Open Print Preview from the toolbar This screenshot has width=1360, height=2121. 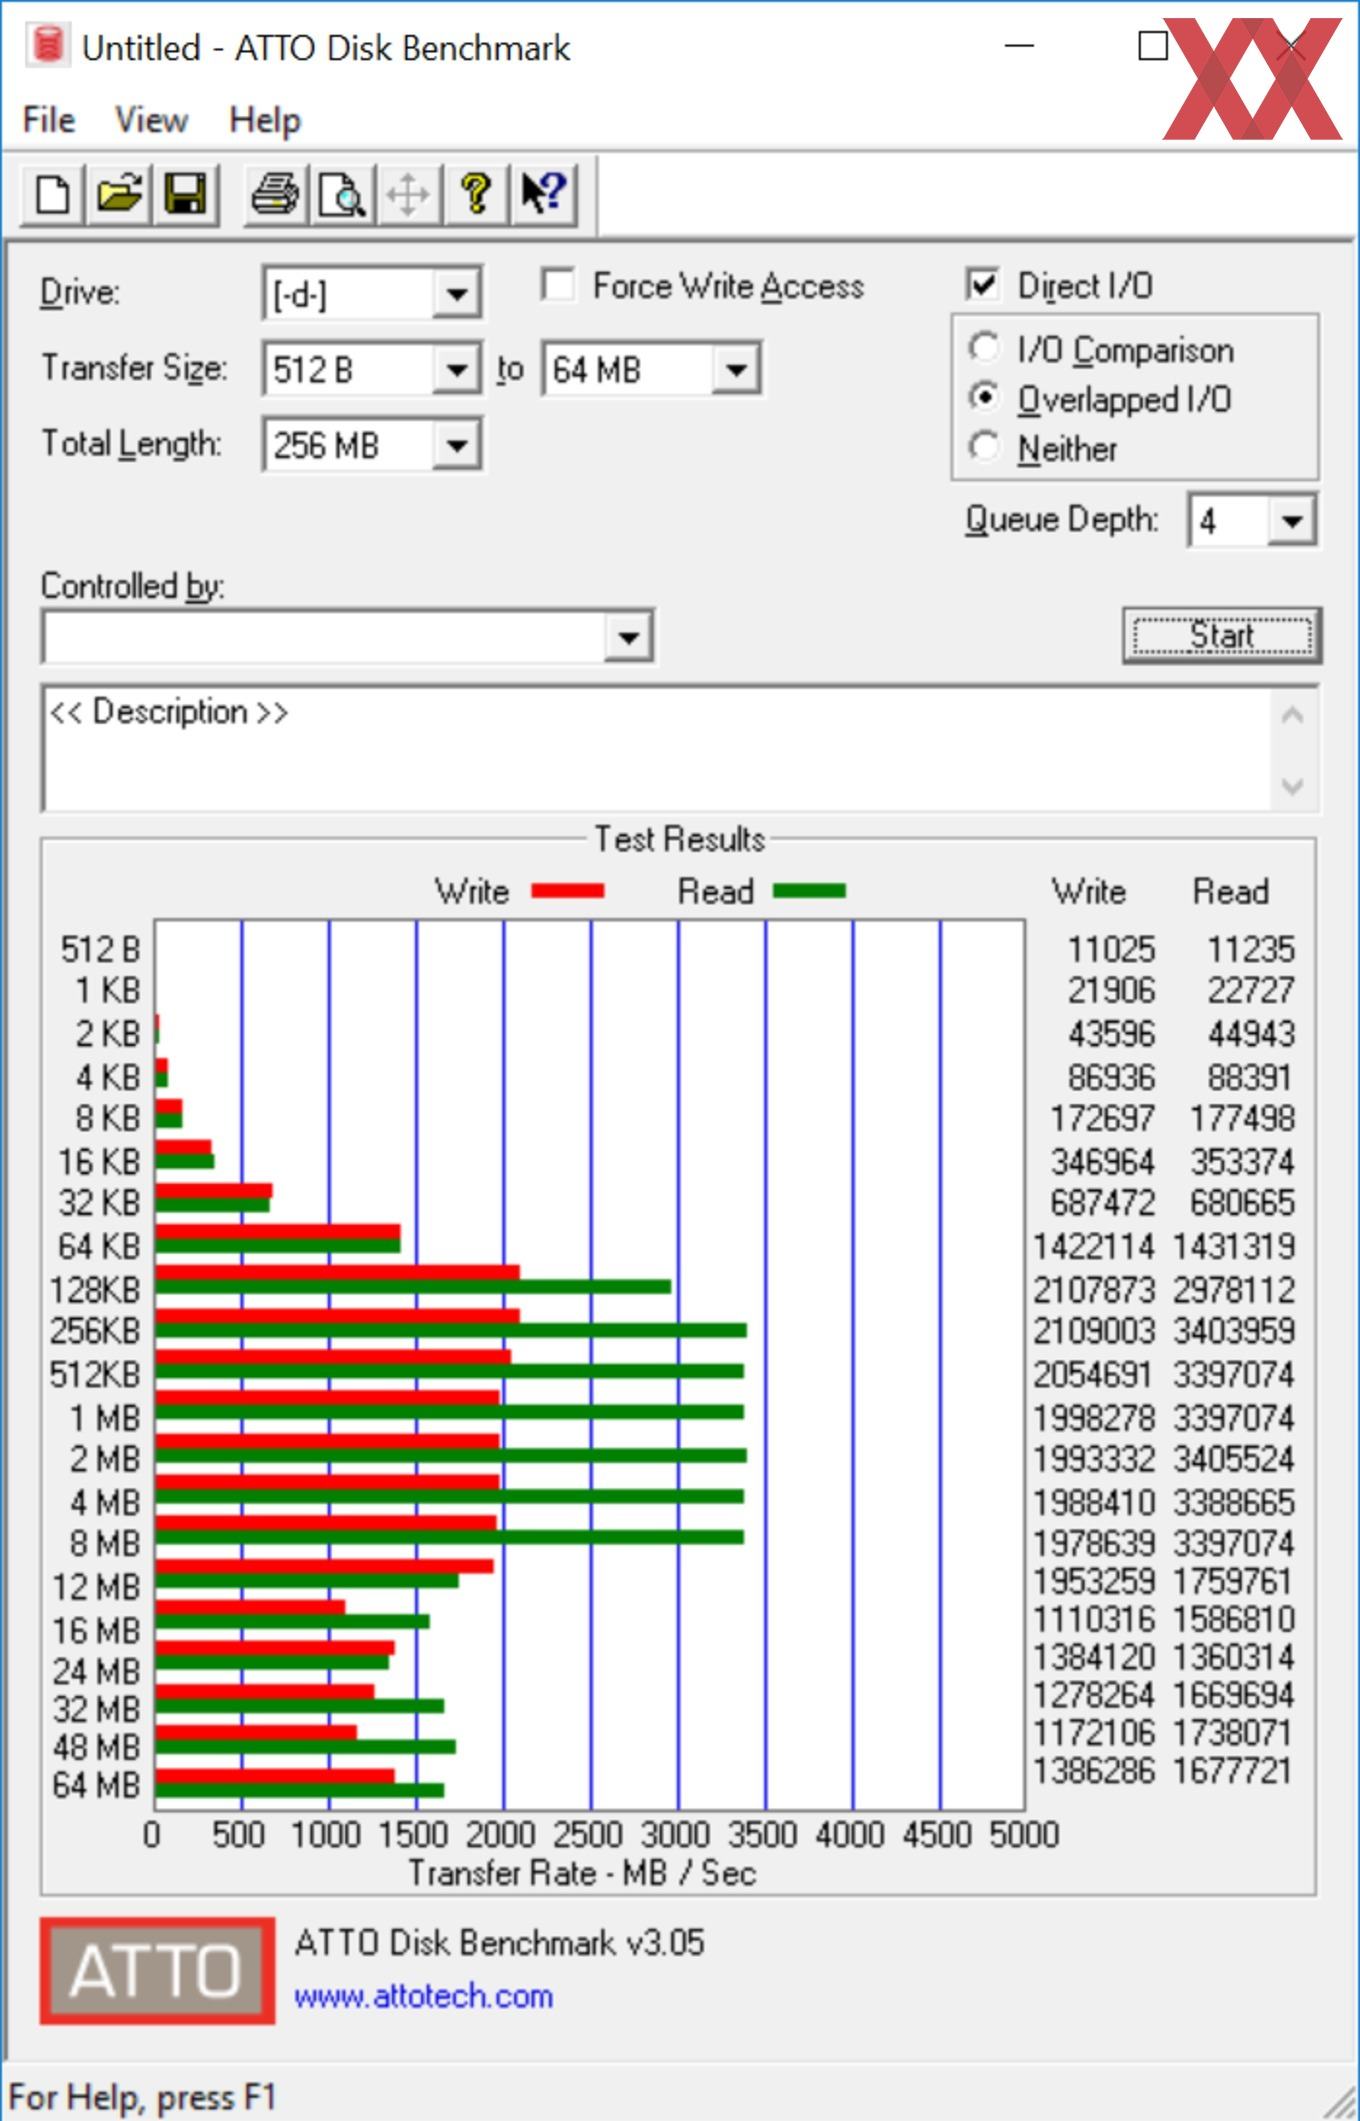[342, 193]
